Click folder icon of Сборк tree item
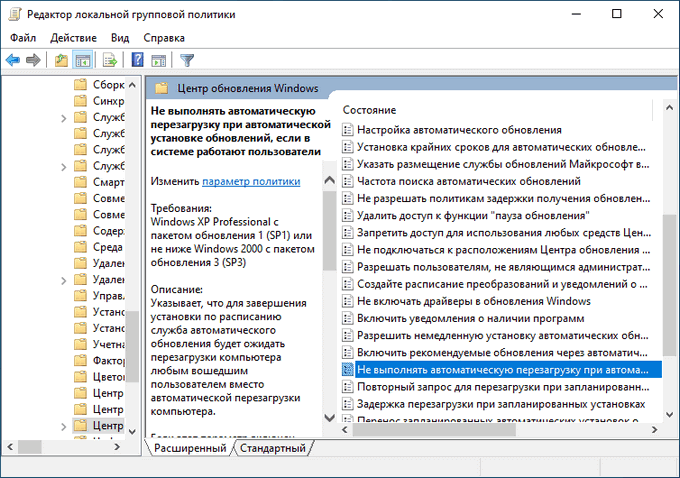Viewport: 680px width, 478px height. pos(80,85)
